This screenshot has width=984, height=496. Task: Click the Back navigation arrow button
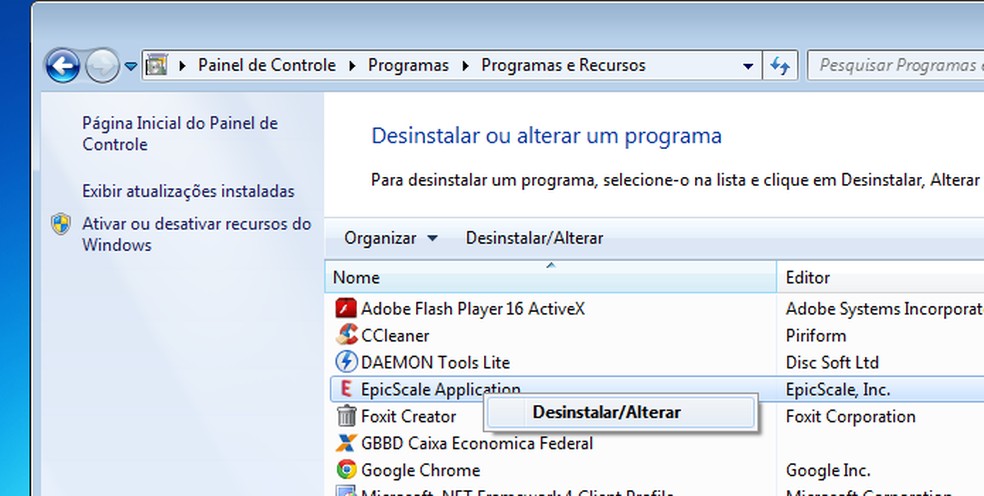(63, 65)
